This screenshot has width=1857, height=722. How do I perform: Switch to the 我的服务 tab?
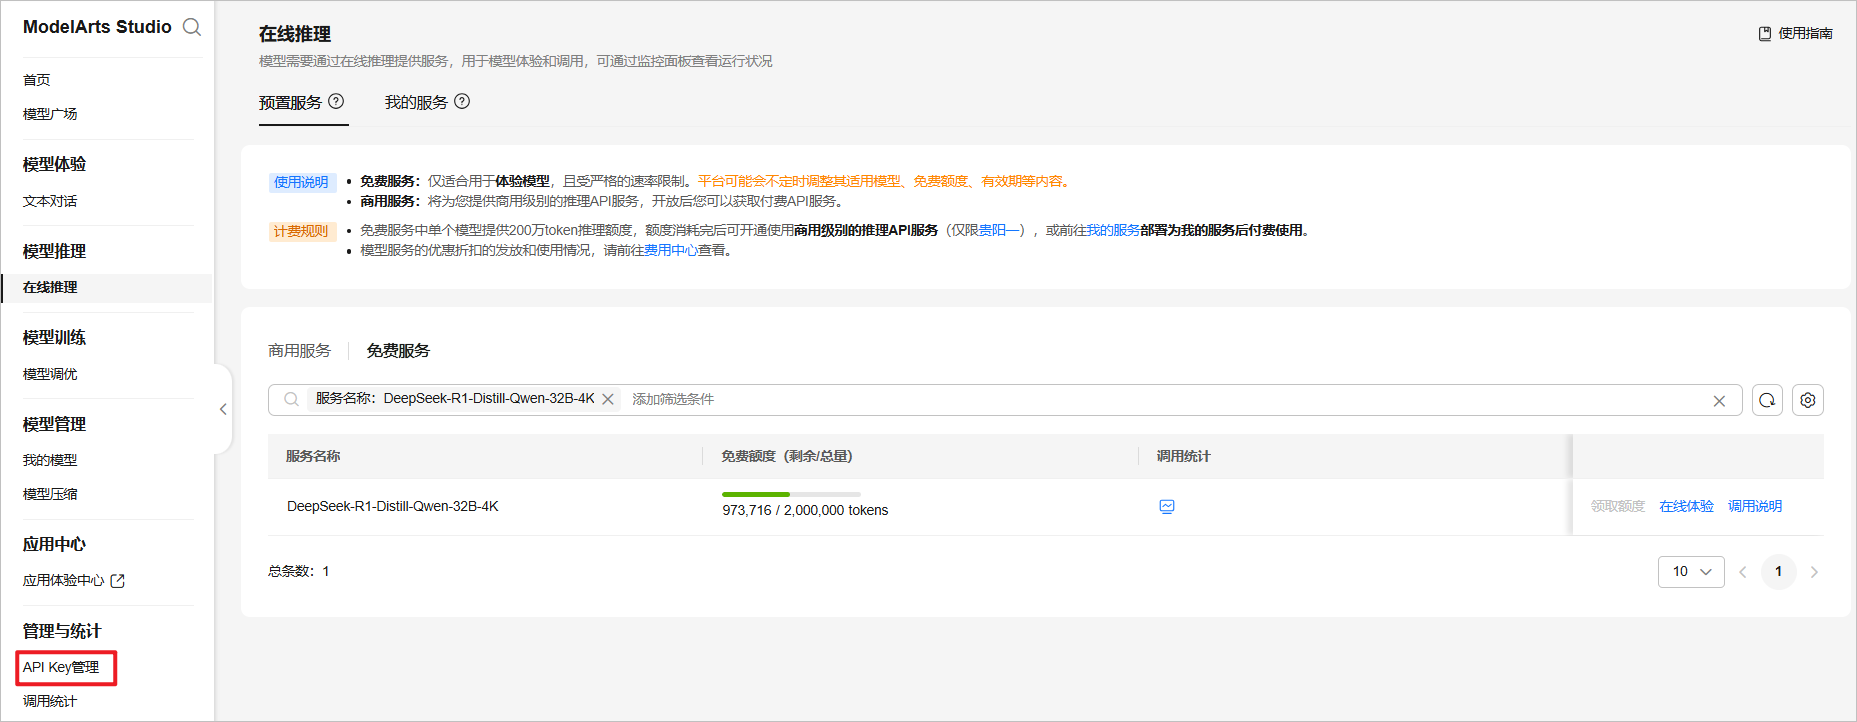(416, 102)
